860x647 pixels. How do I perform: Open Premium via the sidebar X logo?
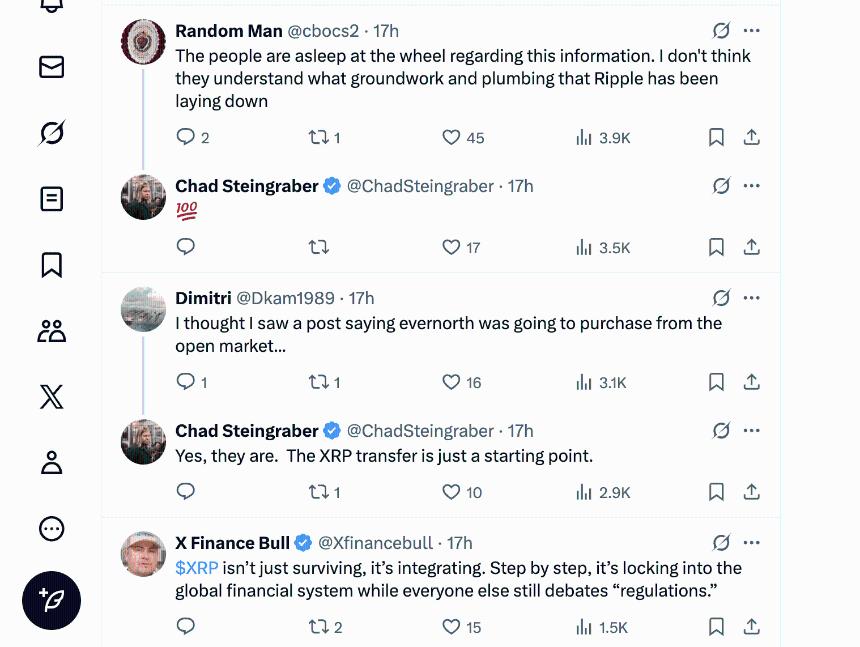[51, 397]
